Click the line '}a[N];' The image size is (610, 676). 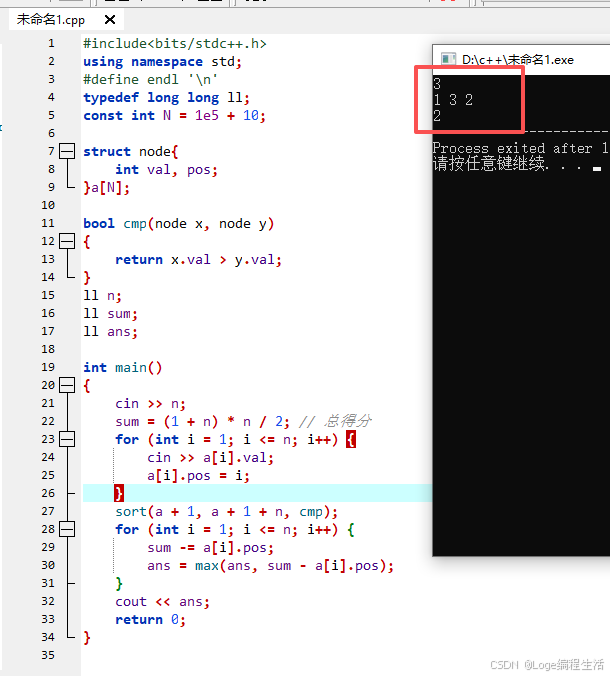click(x=106, y=188)
